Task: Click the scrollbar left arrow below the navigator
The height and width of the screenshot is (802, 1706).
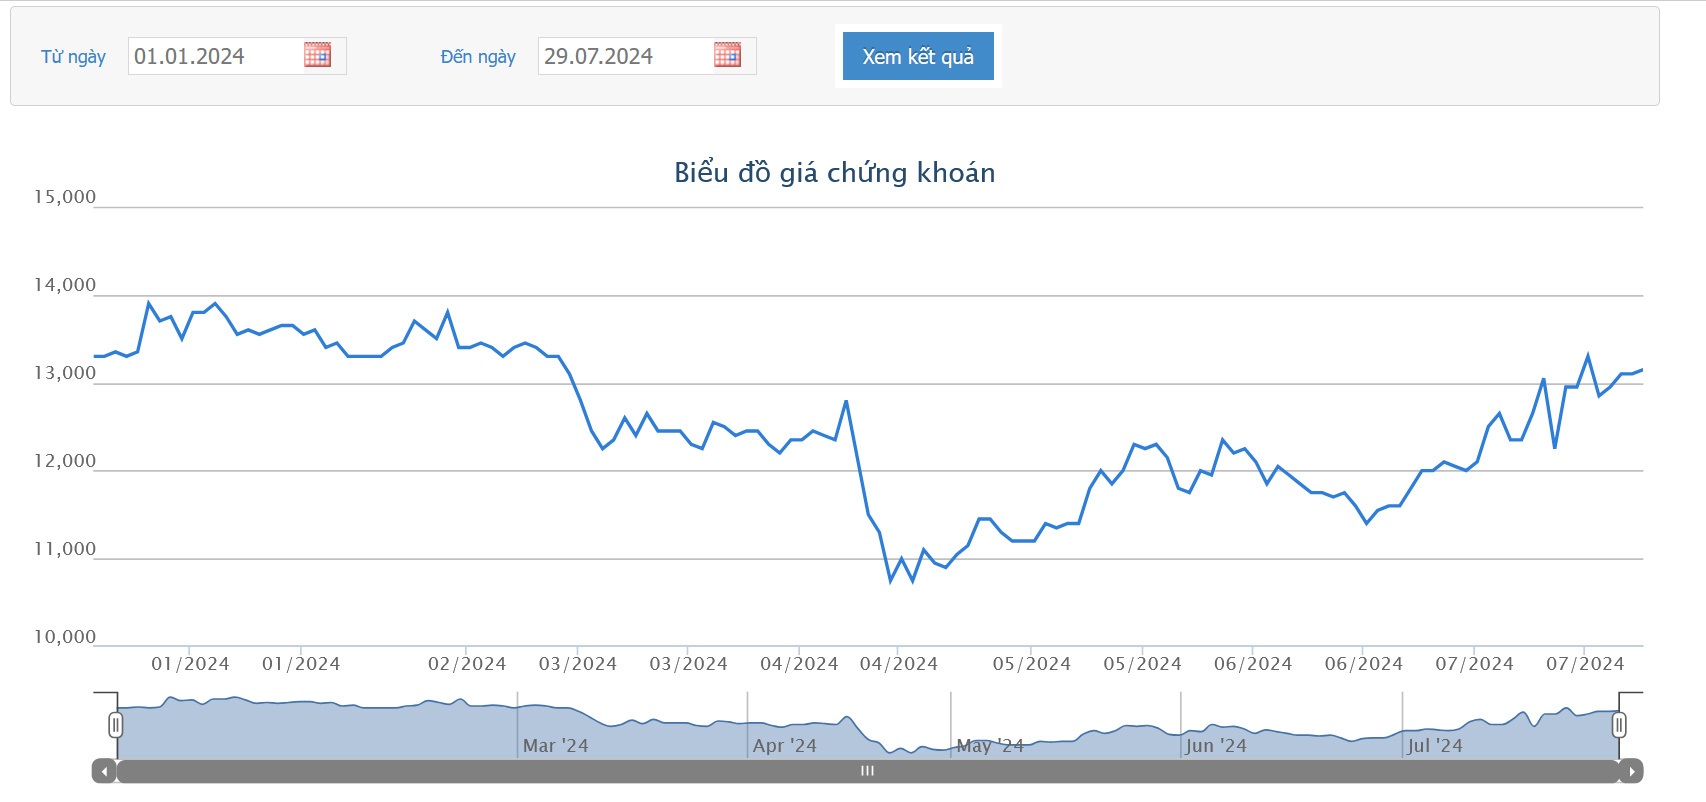Action: (x=104, y=771)
